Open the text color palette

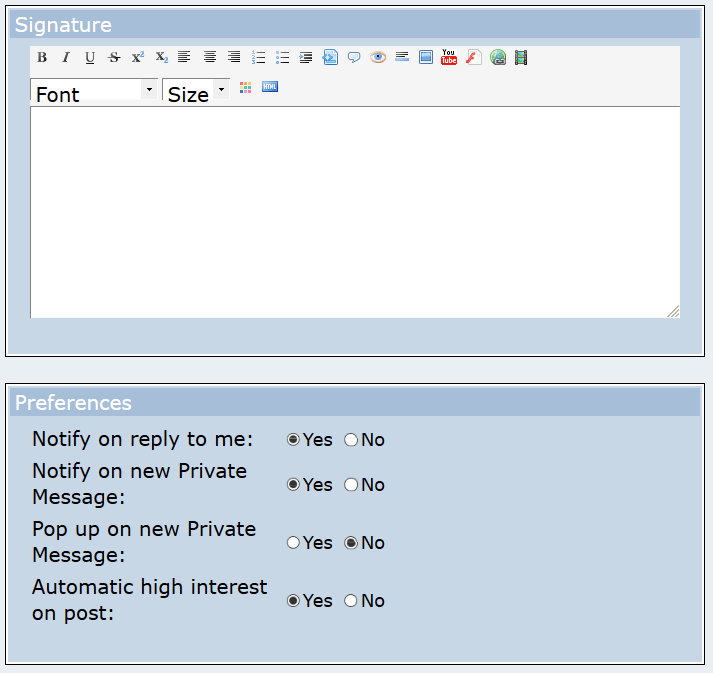coord(246,87)
